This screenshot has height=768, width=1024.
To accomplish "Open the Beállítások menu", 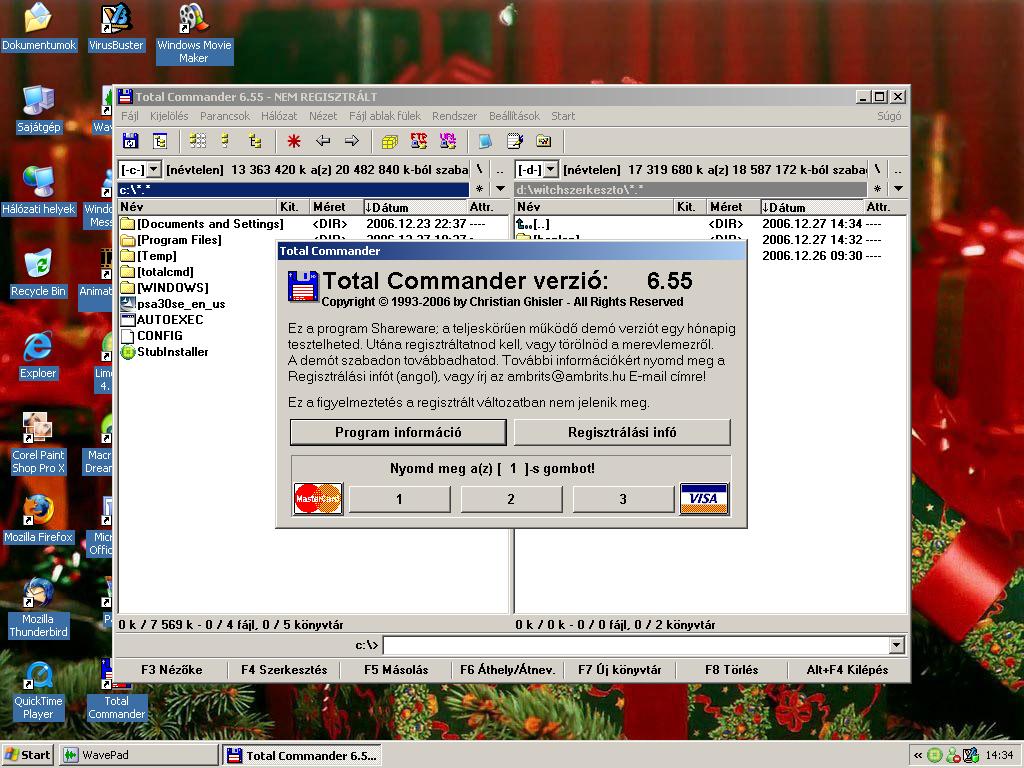I will pos(514,116).
